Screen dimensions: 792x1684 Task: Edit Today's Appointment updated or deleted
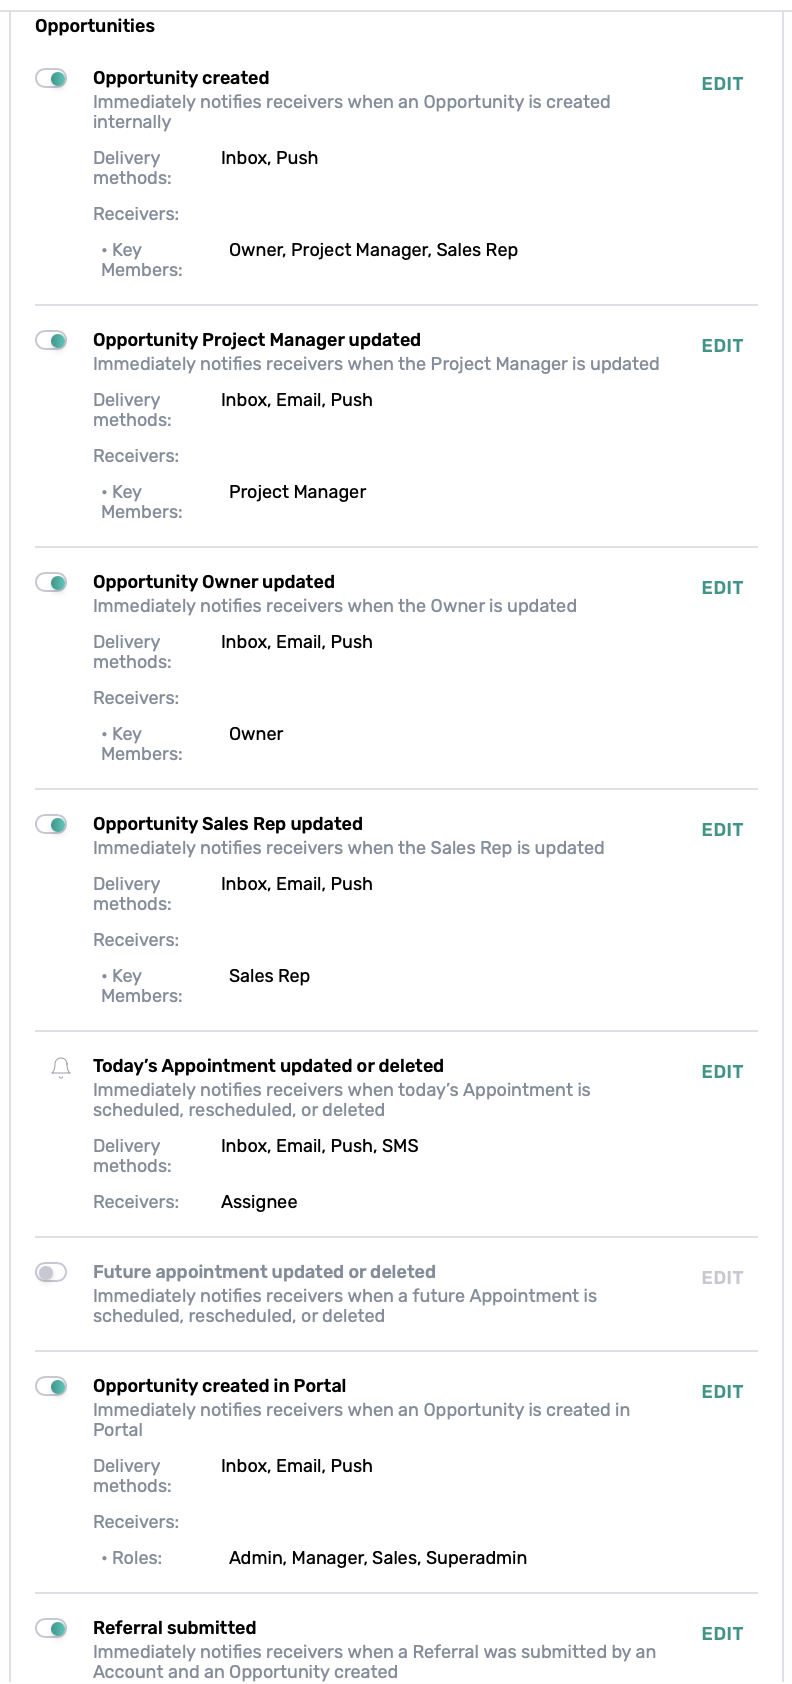tap(722, 1072)
